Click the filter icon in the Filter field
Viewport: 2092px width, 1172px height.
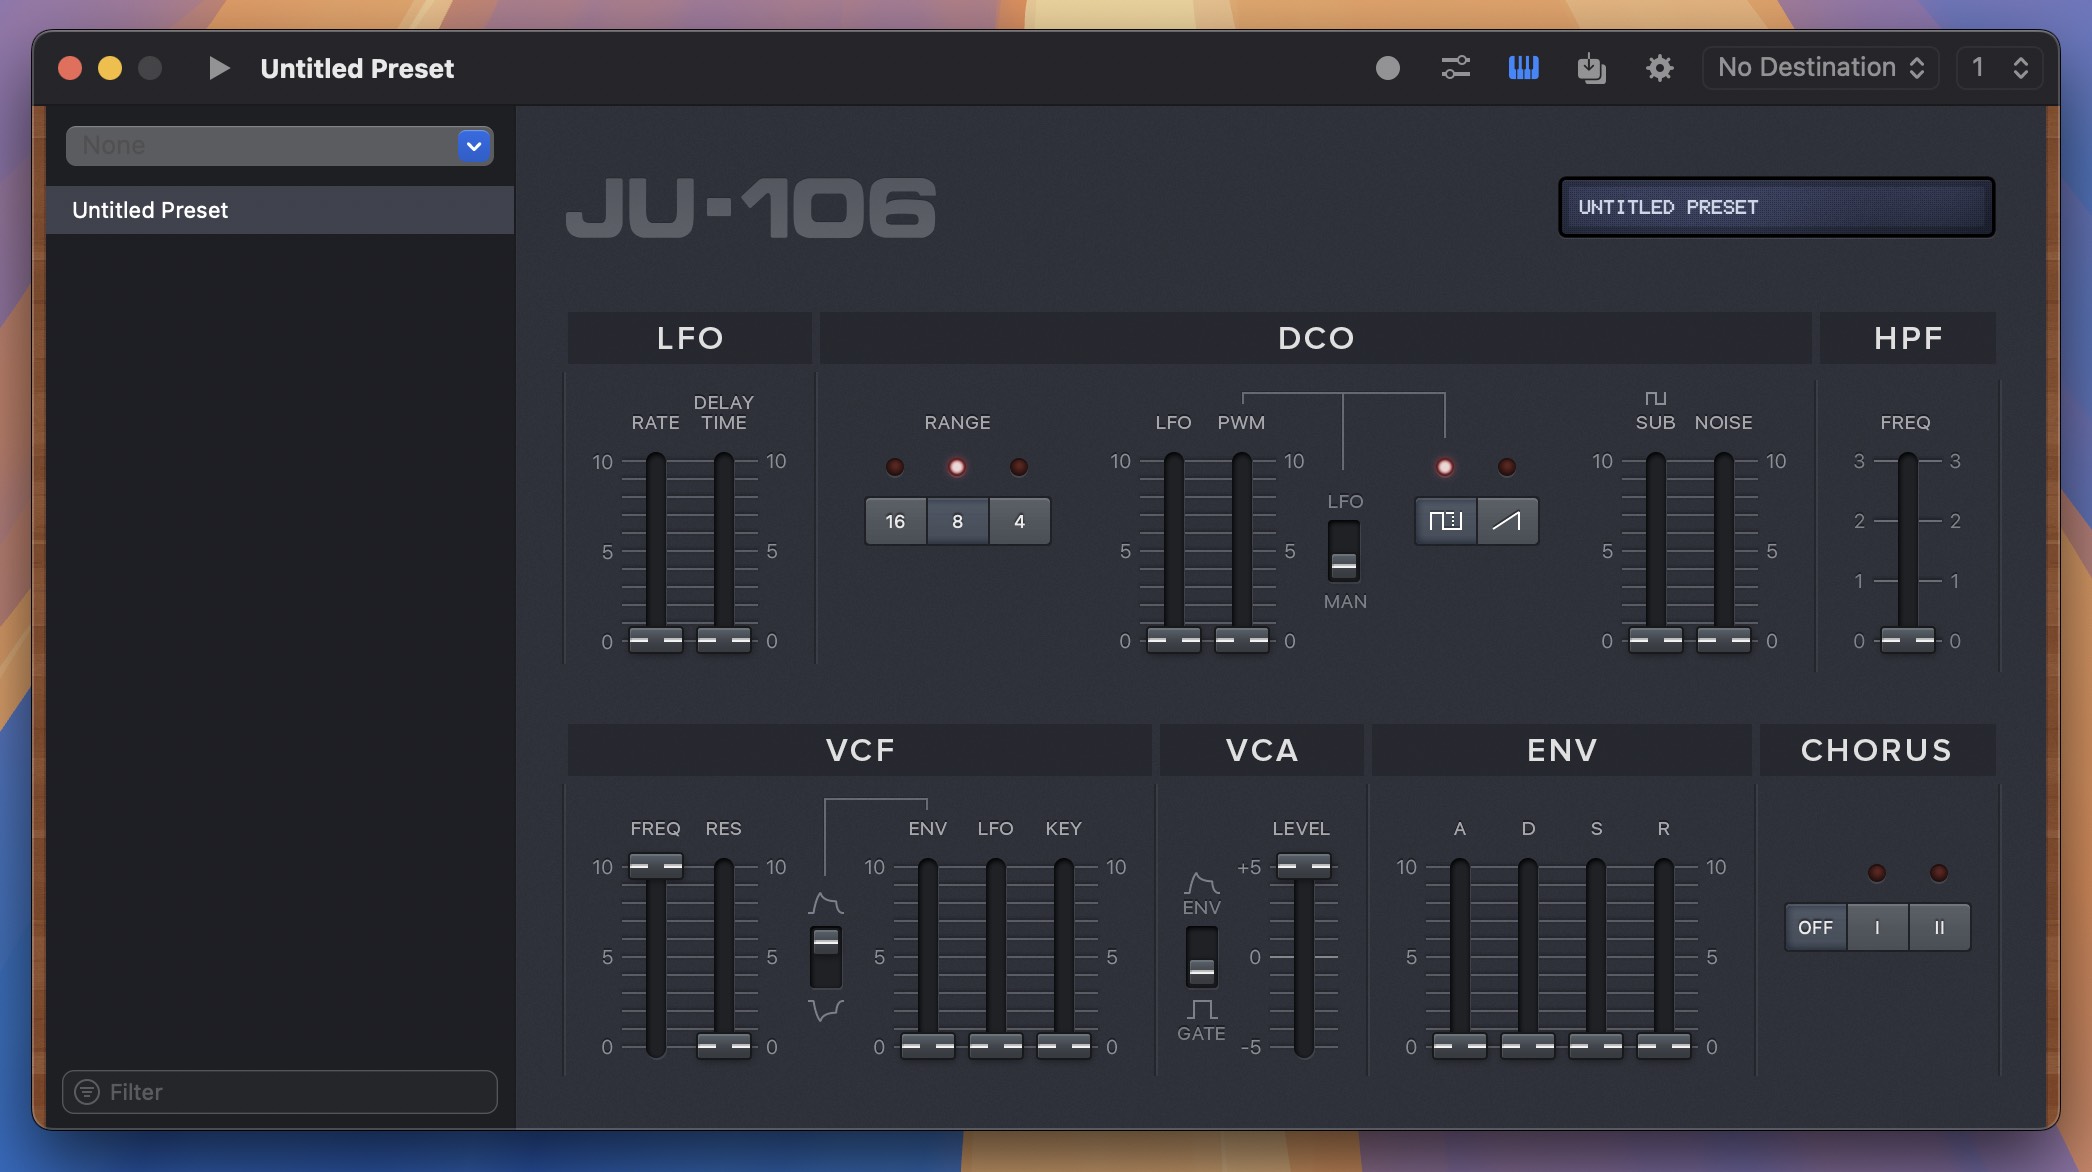point(87,1092)
